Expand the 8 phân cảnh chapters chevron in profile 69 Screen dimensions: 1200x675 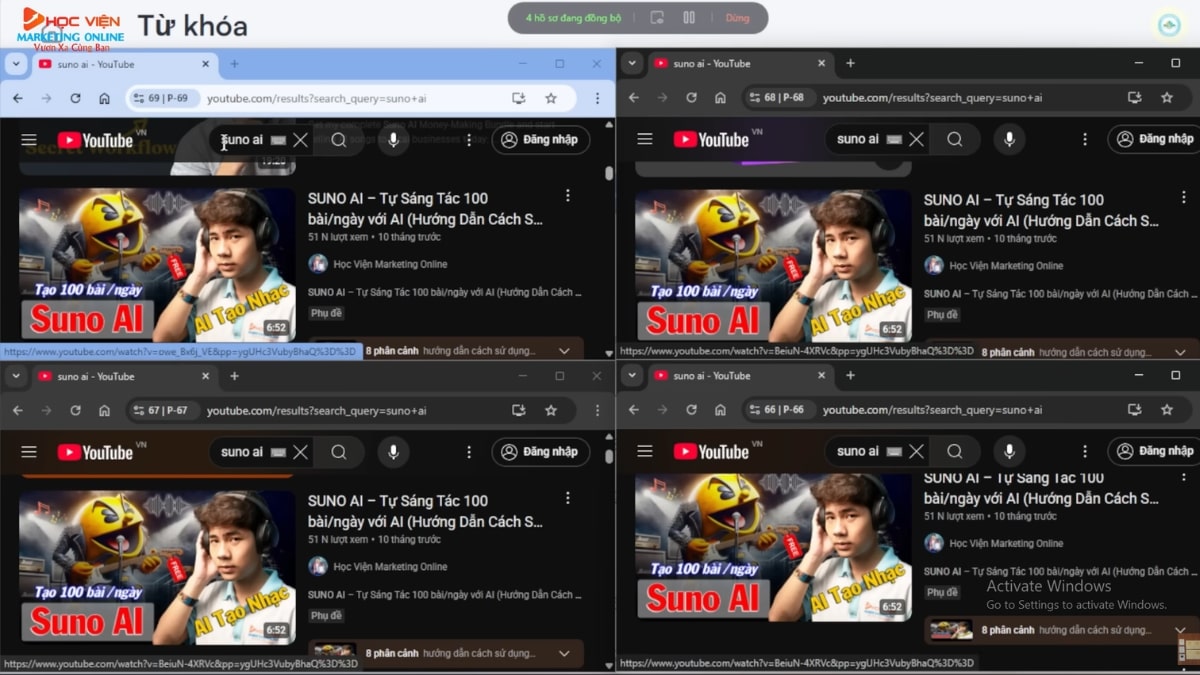tap(562, 350)
